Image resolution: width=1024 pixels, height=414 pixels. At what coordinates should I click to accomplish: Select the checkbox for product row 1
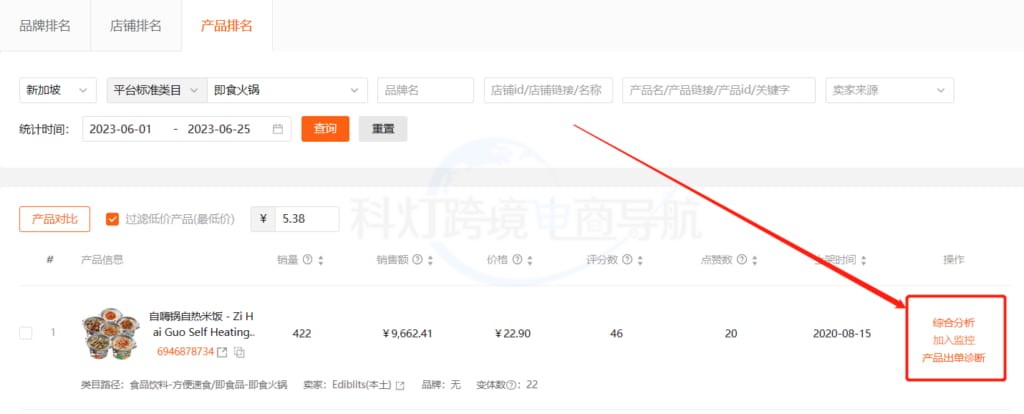coord(26,333)
